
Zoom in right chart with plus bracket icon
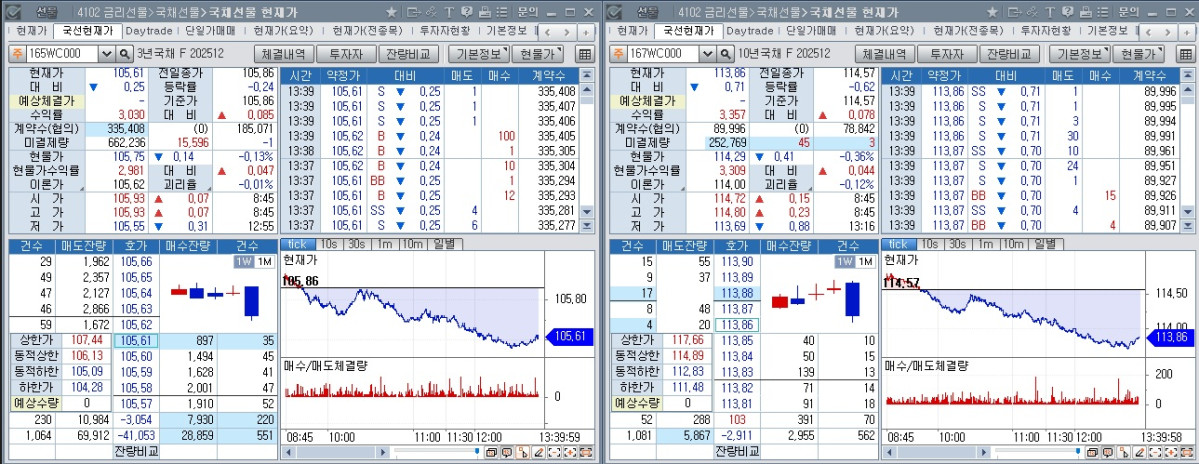click(1170, 453)
